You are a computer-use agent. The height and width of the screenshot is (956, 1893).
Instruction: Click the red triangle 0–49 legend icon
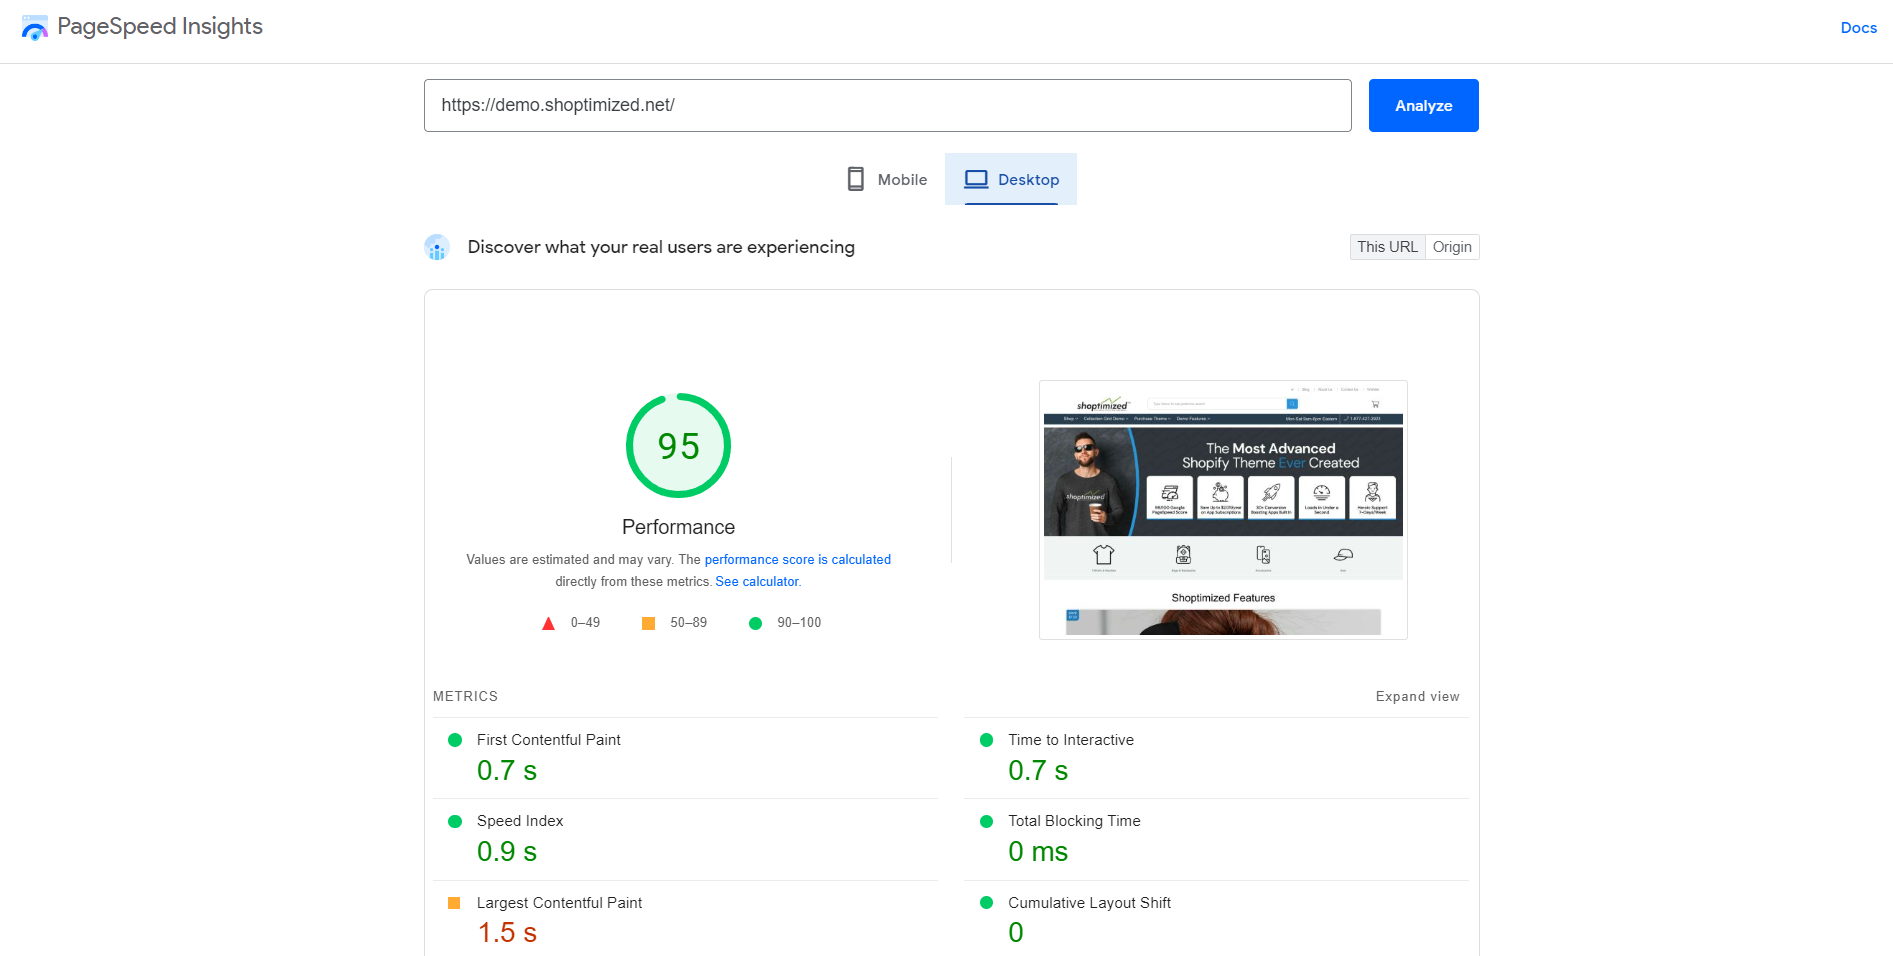coord(548,623)
